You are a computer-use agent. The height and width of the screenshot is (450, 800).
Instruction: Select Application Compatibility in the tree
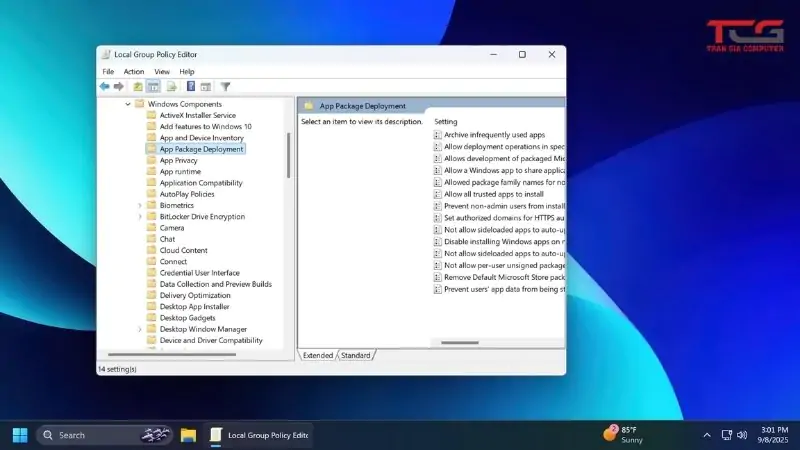201,183
